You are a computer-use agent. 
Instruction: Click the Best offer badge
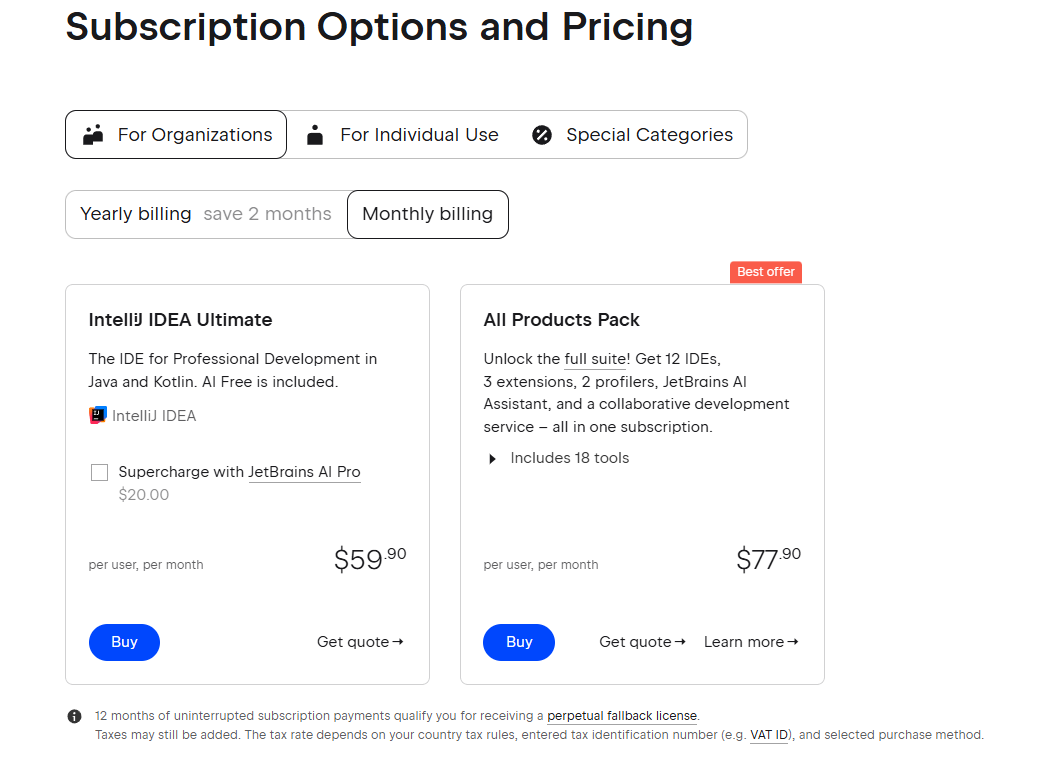click(x=766, y=272)
